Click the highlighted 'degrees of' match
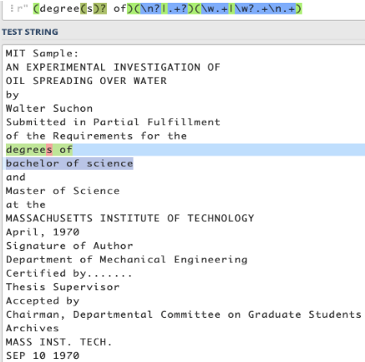 click(39, 150)
